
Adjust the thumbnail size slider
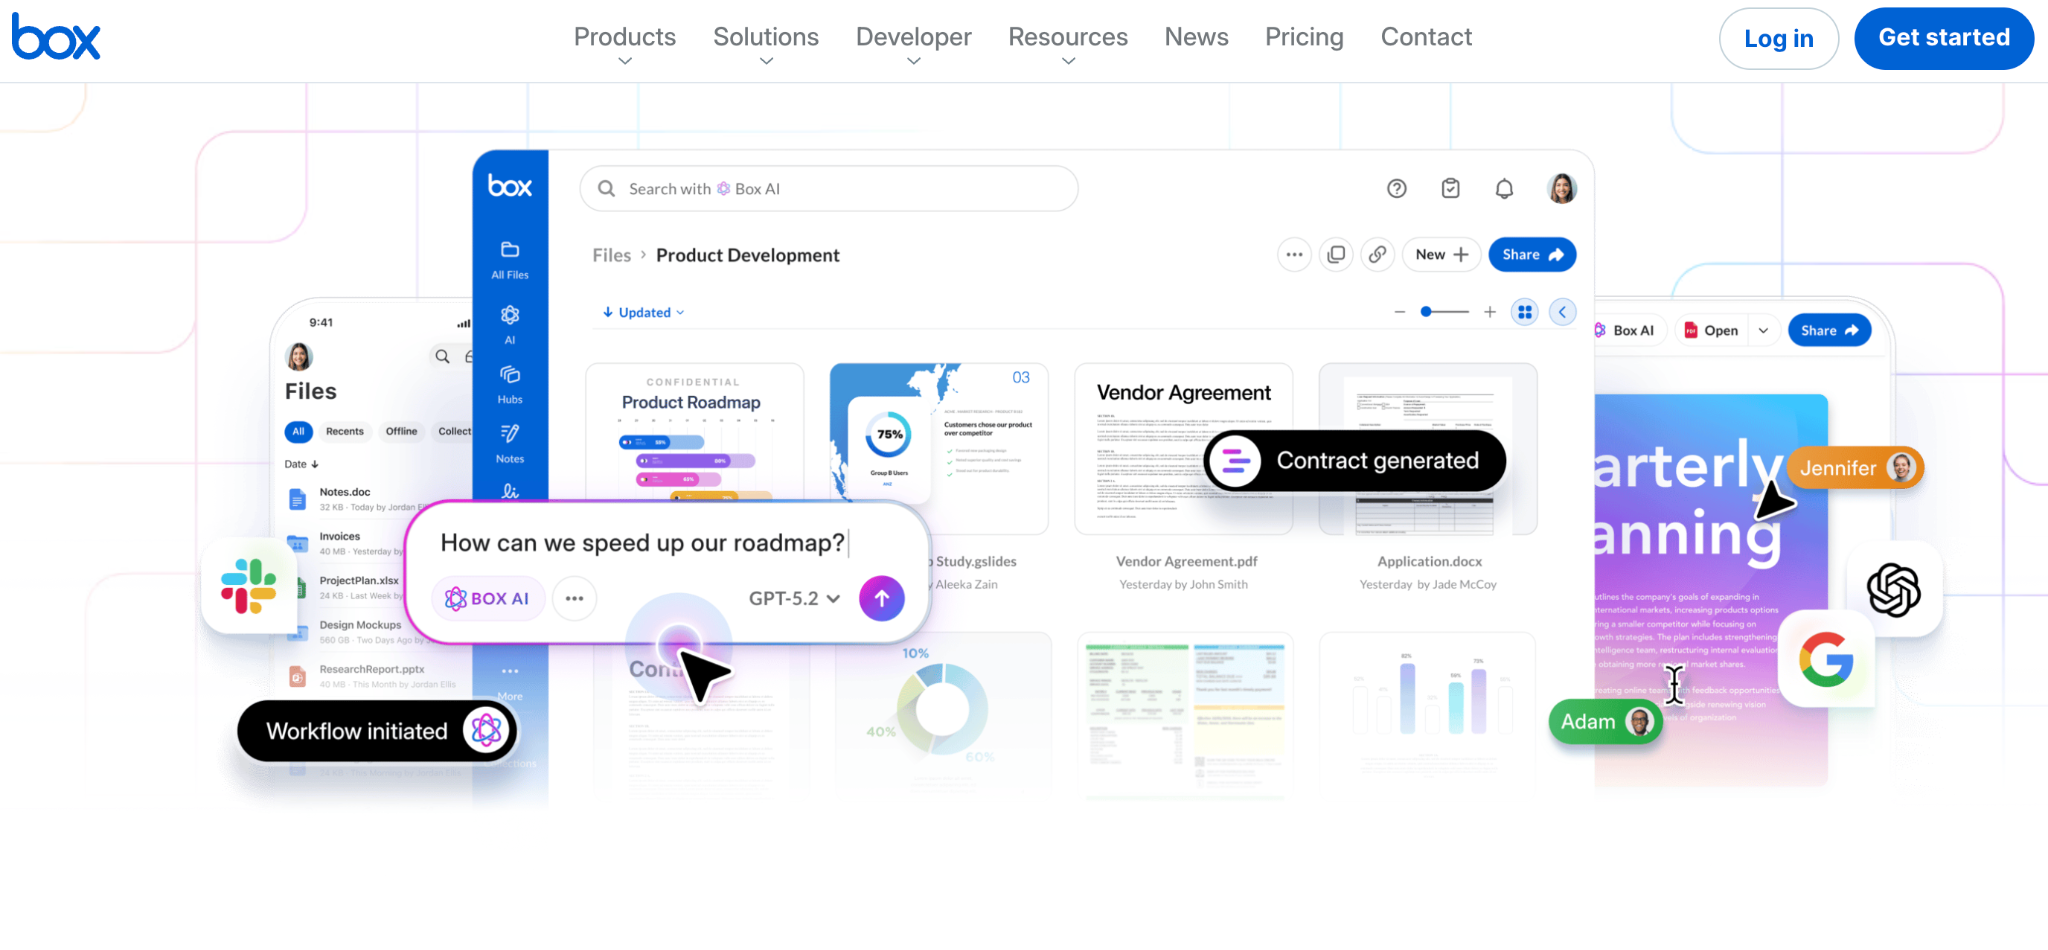tap(1445, 312)
